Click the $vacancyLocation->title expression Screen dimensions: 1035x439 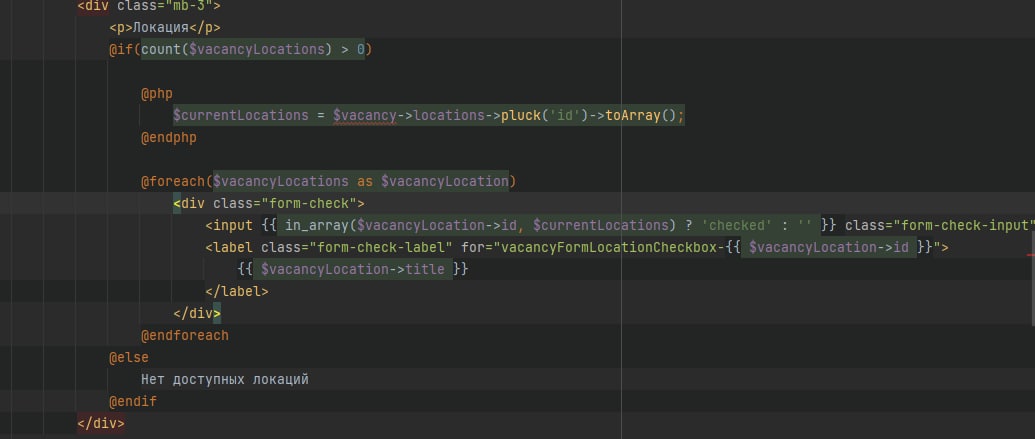352,269
